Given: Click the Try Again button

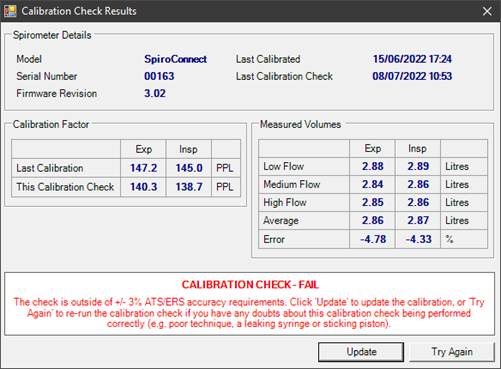Looking at the screenshot, I should coord(452,352).
